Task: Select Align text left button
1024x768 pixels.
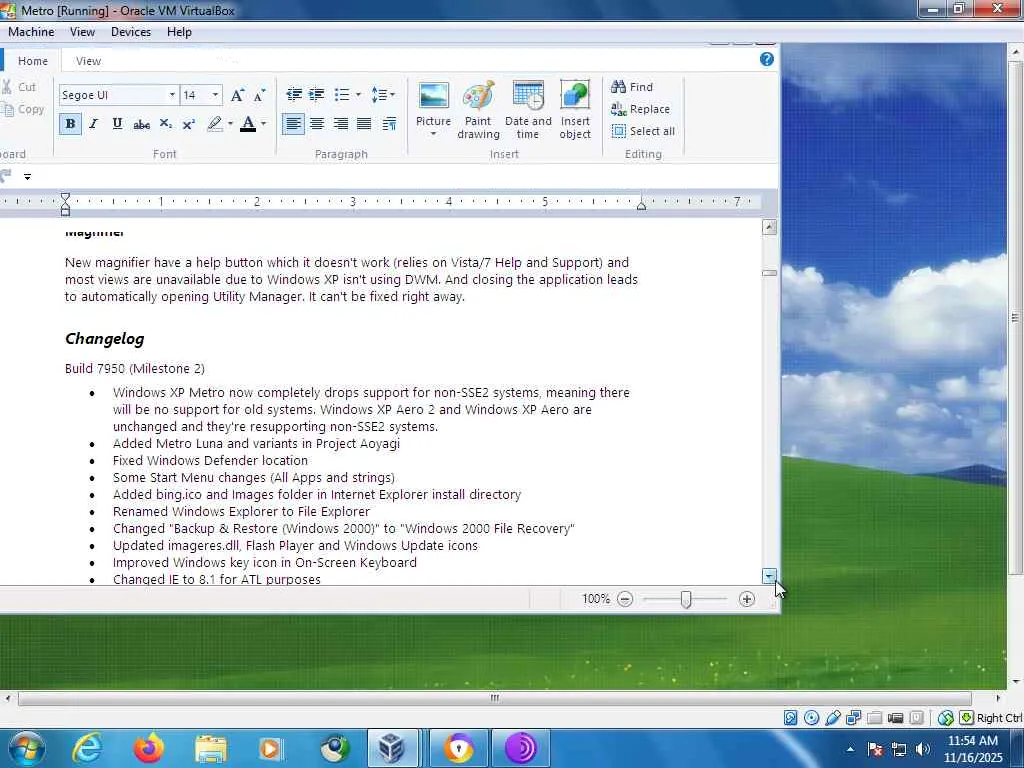Action: click(293, 123)
